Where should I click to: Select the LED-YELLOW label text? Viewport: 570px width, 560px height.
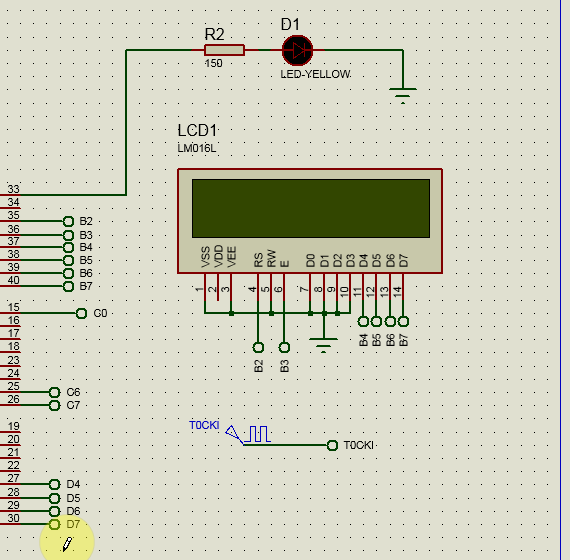pyautogui.click(x=316, y=74)
